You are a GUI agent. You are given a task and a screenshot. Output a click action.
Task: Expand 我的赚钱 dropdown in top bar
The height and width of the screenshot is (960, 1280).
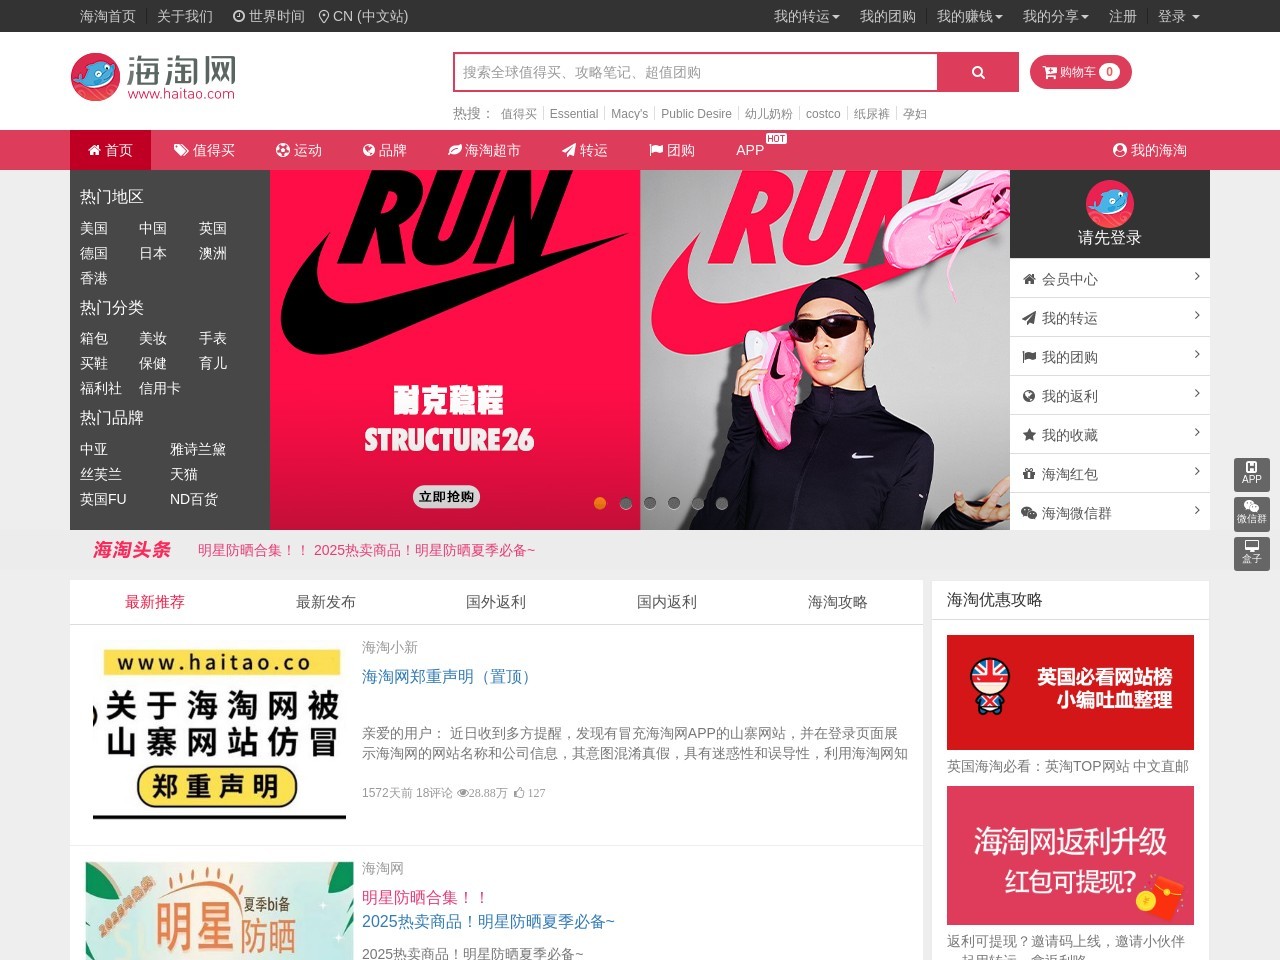[x=969, y=16]
